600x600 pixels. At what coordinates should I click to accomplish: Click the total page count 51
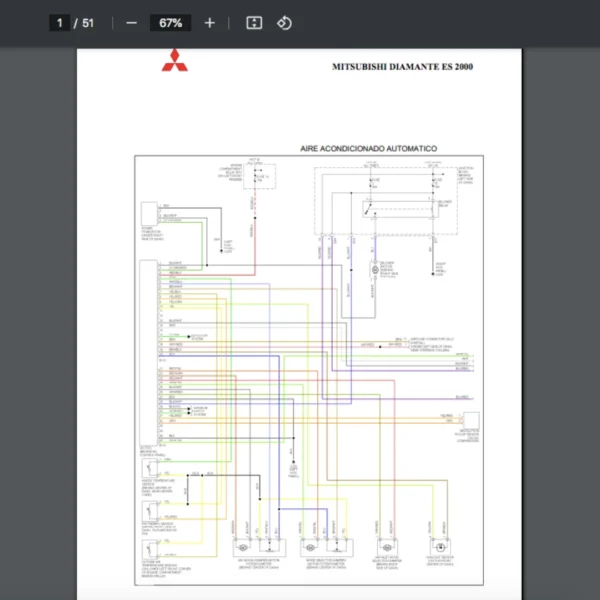[x=88, y=23]
